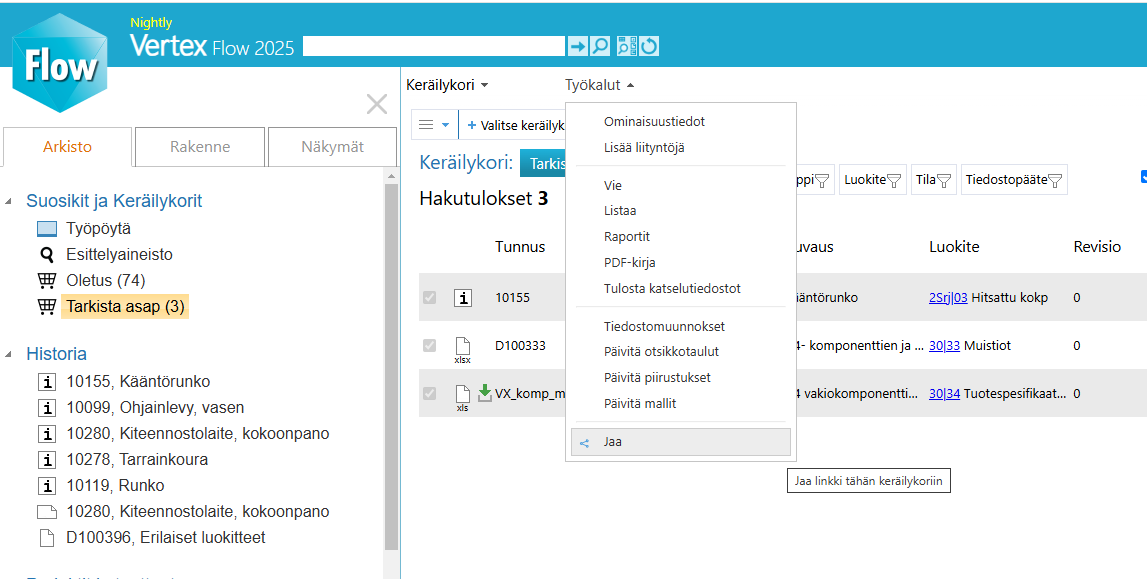
Task: Click info icon of 10280 Kiteennostolaite in history
Action: [47, 434]
